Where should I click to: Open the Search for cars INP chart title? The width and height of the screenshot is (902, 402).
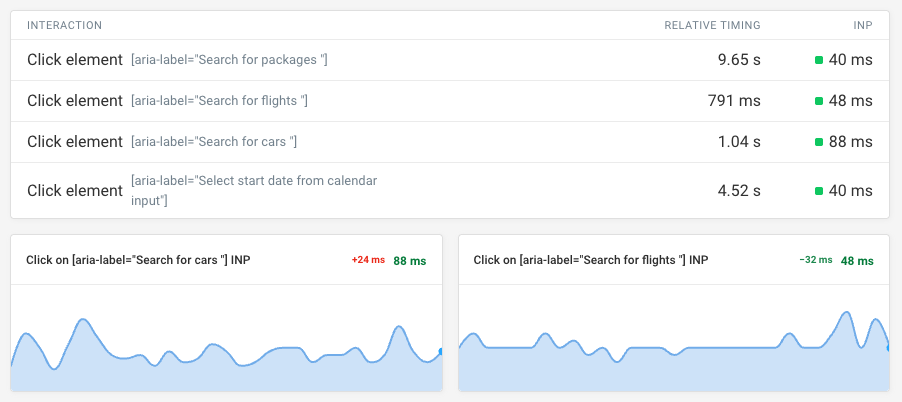(x=138, y=260)
